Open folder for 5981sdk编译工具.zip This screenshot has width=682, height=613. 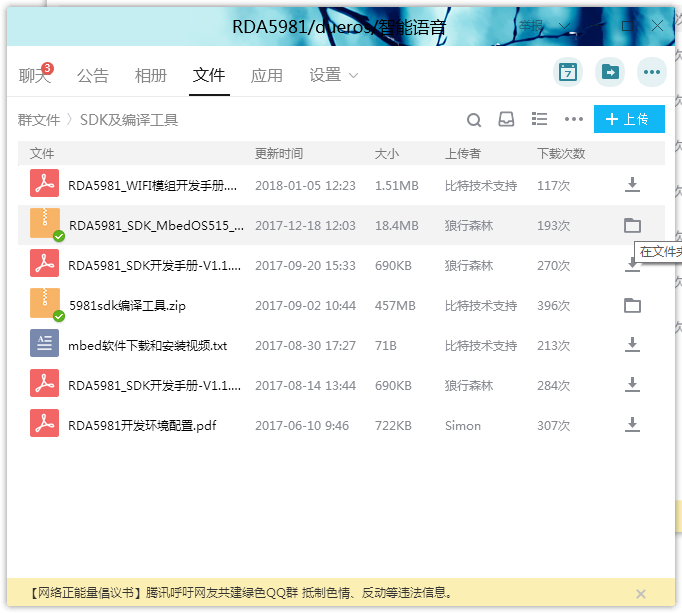point(632,305)
